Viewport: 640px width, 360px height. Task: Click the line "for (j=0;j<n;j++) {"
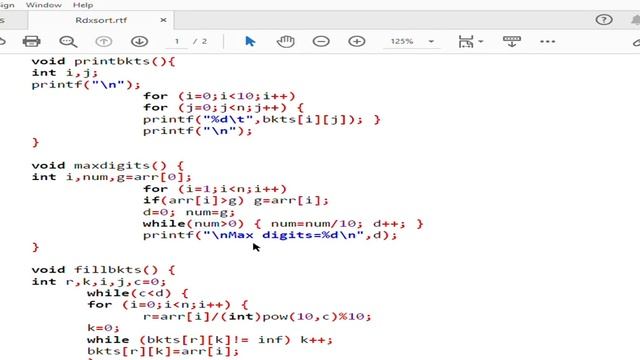coord(223,108)
